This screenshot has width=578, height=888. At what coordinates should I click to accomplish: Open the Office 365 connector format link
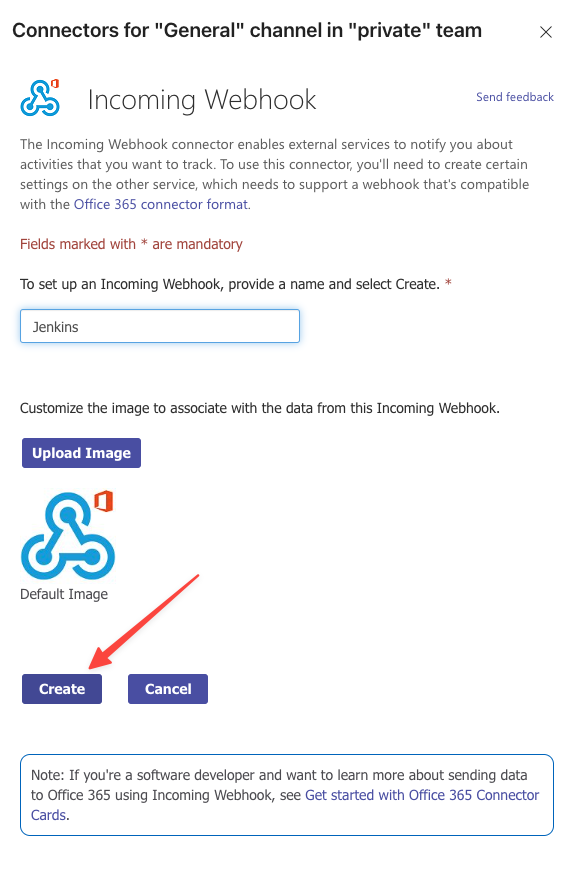(x=161, y=204)
